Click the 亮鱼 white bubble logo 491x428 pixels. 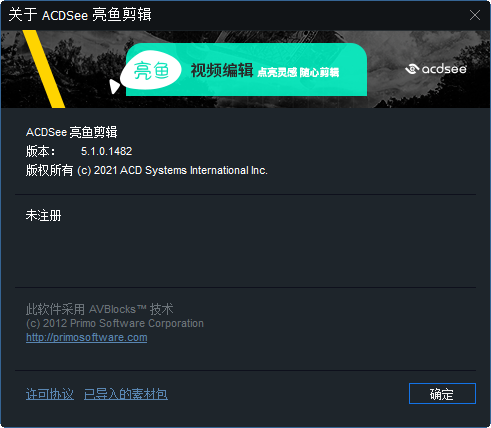[x=151, y=70]
